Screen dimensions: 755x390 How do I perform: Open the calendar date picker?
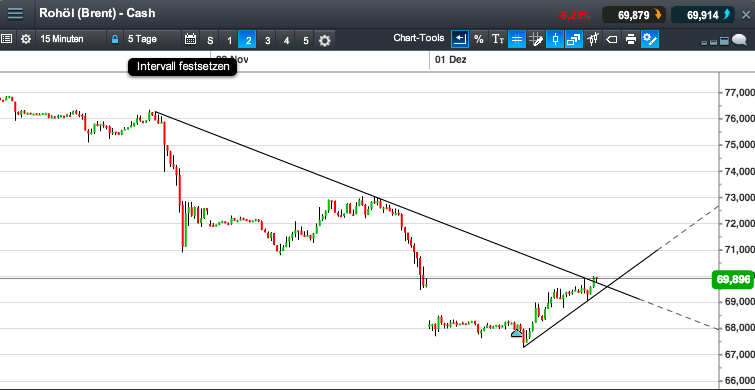click(x=191, y=39)
